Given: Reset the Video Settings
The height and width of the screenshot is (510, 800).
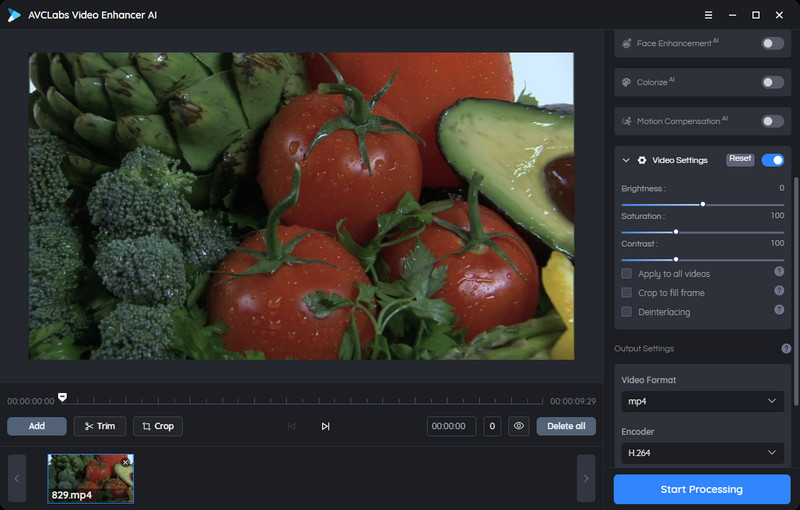Looking at the screenshot, I should (740, 159).
